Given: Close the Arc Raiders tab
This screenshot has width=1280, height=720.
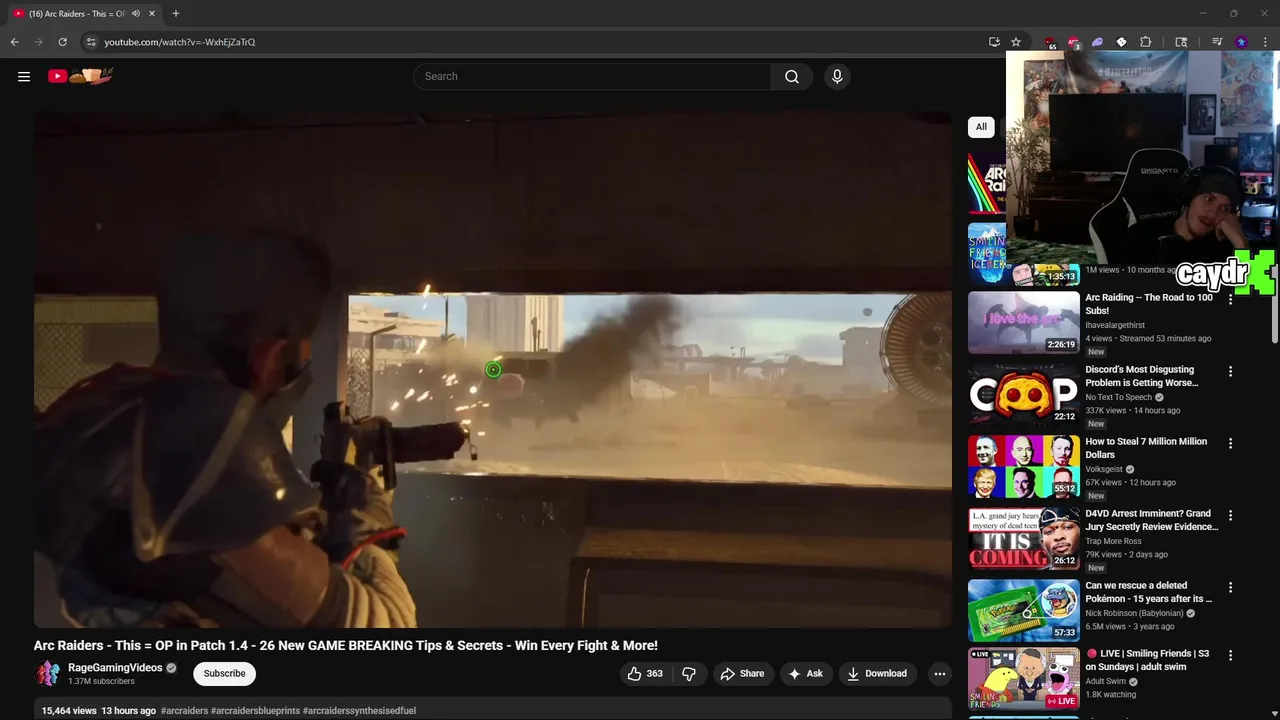Looking at the screenshot, I should point(151,14).
